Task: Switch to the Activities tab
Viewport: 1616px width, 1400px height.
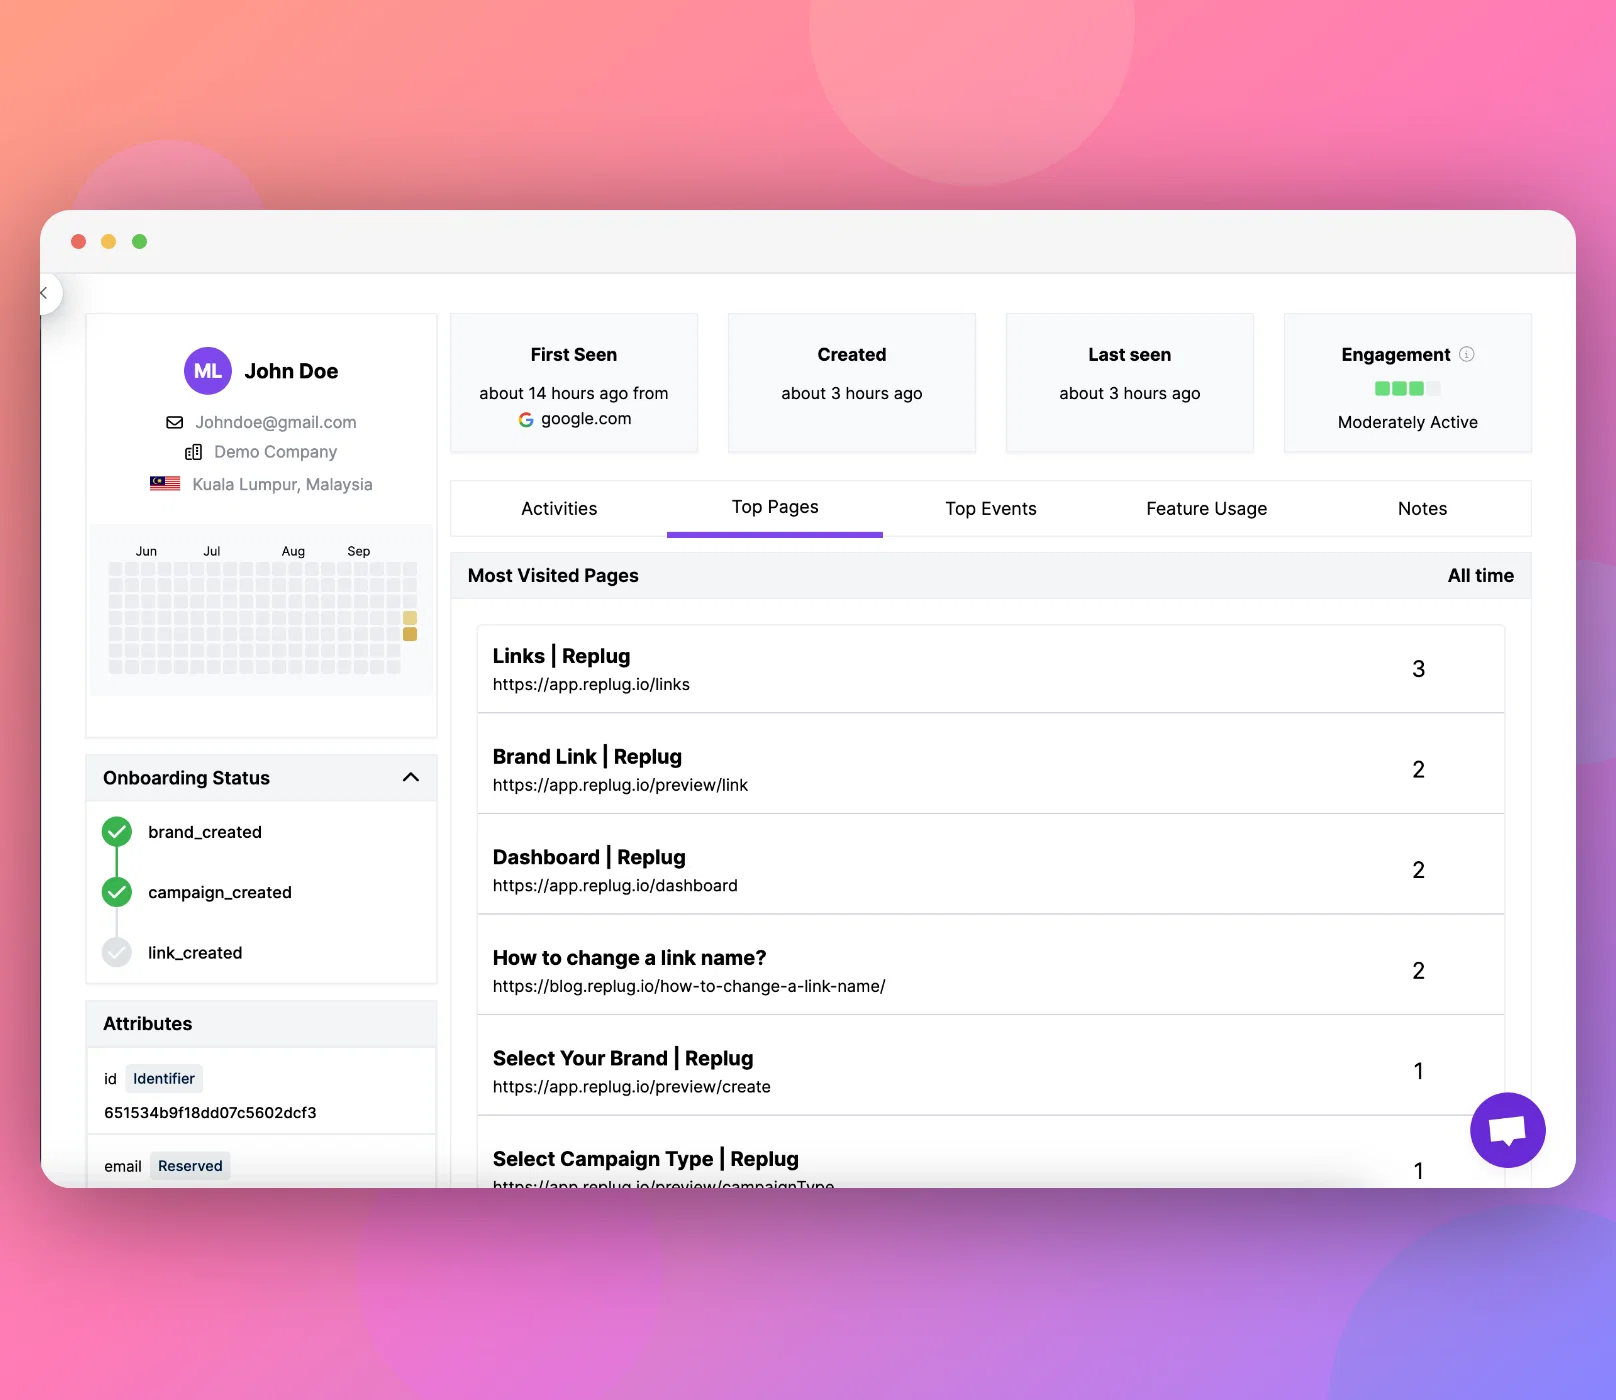Action: pos(559,509)
